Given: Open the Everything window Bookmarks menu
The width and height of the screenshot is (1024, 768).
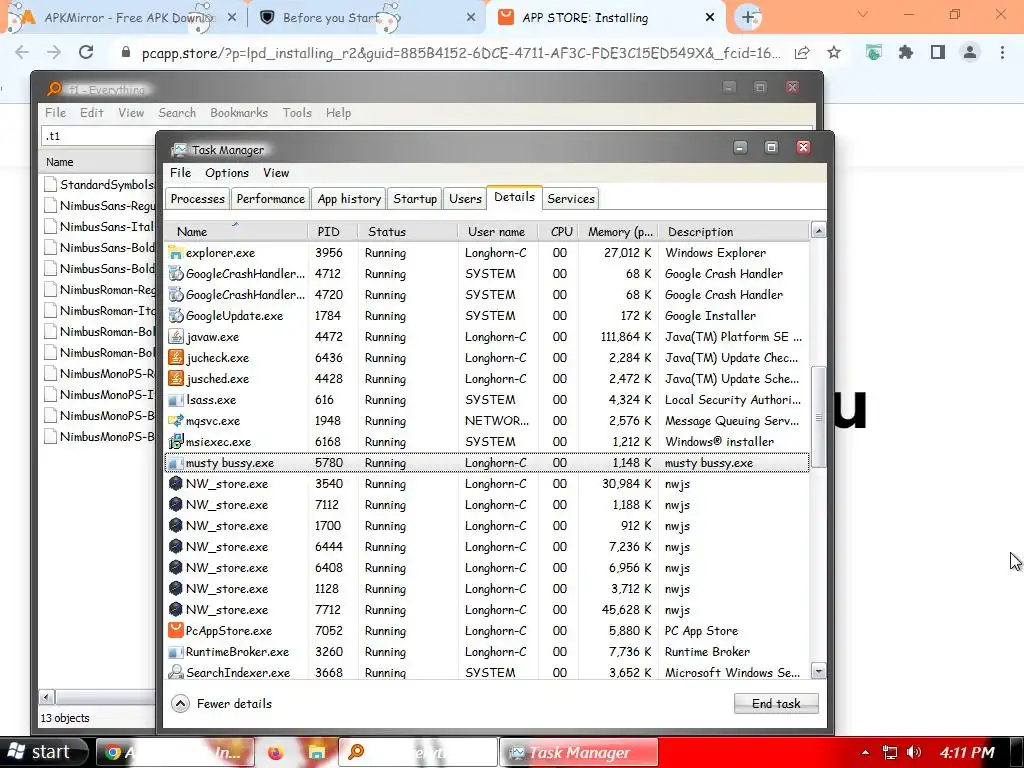Looking at the screenshot, I should pos(239,112).
